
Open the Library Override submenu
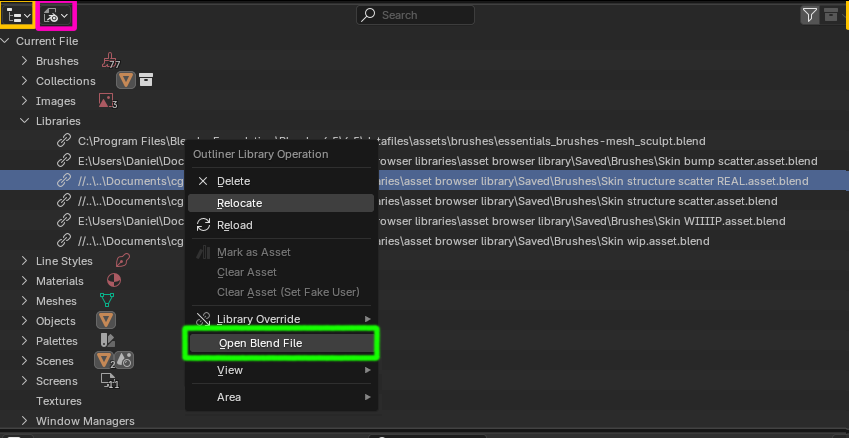tap(281, 319)
